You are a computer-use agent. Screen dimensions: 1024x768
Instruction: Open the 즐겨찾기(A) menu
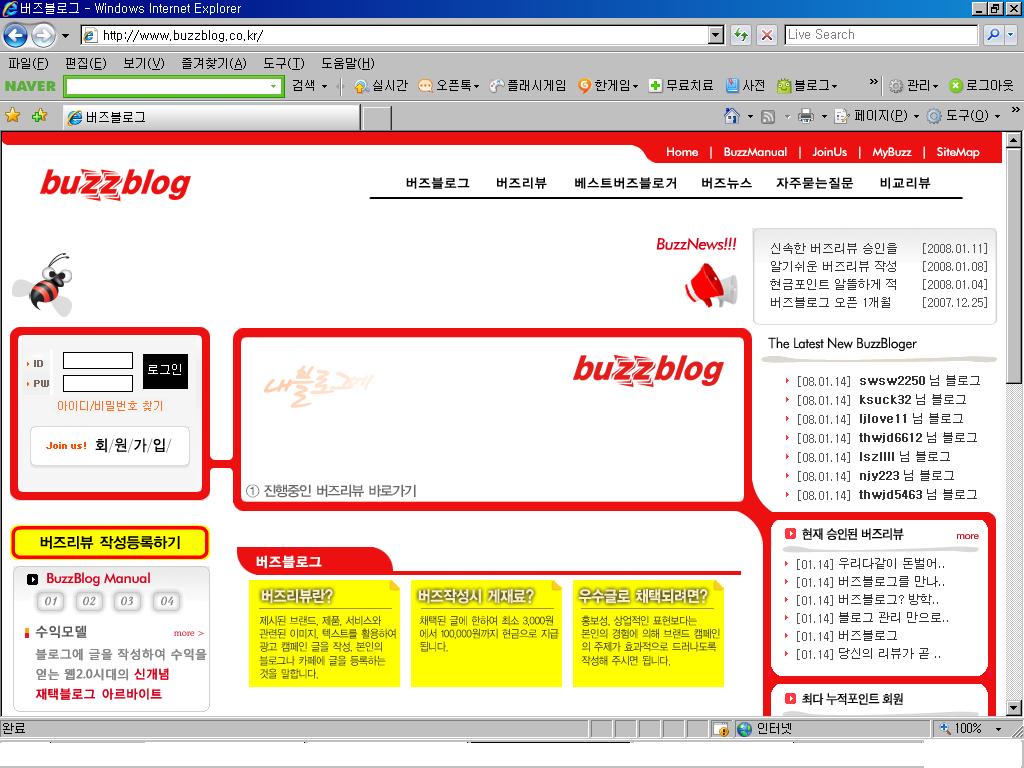coord(214,63)
